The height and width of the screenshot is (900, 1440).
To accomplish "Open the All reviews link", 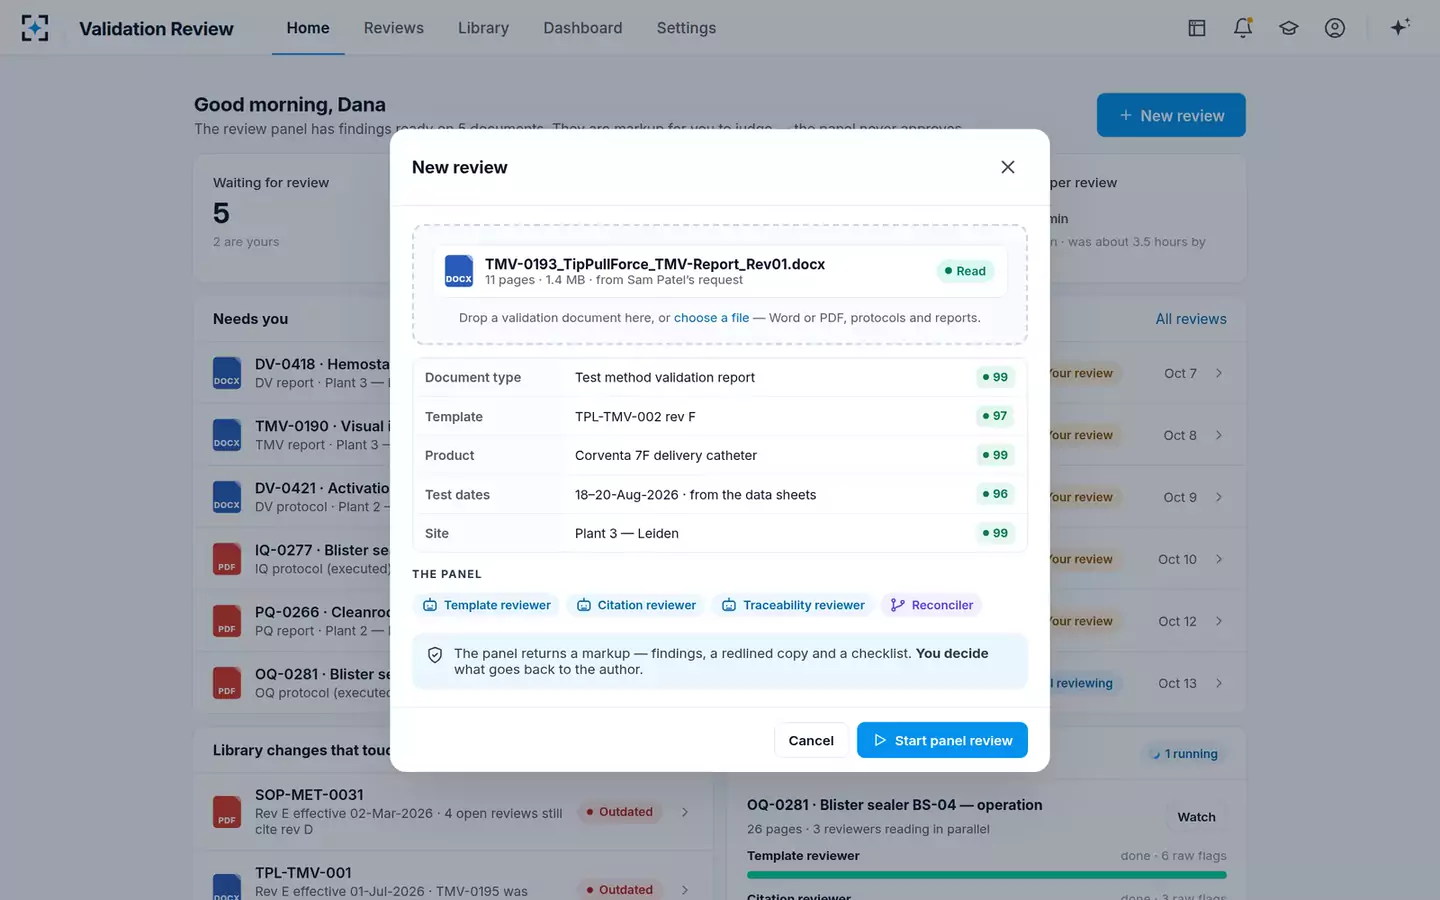I will point(1191,319).
